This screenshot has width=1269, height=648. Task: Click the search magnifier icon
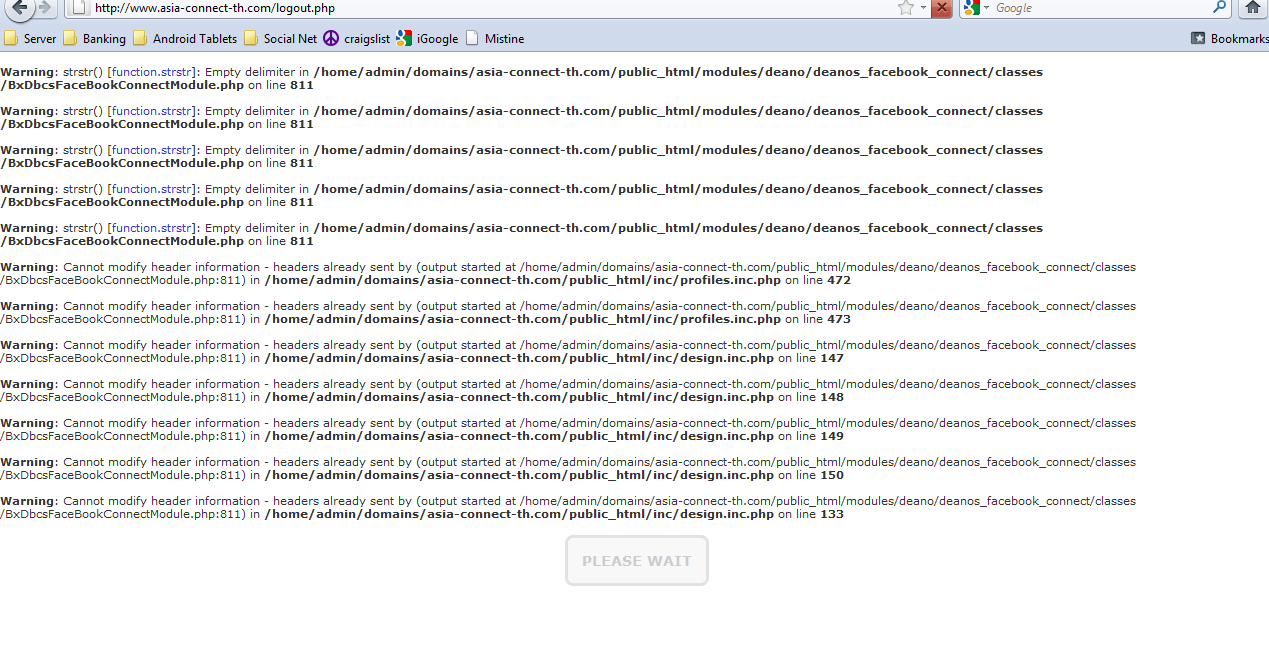coord(1219,7)
